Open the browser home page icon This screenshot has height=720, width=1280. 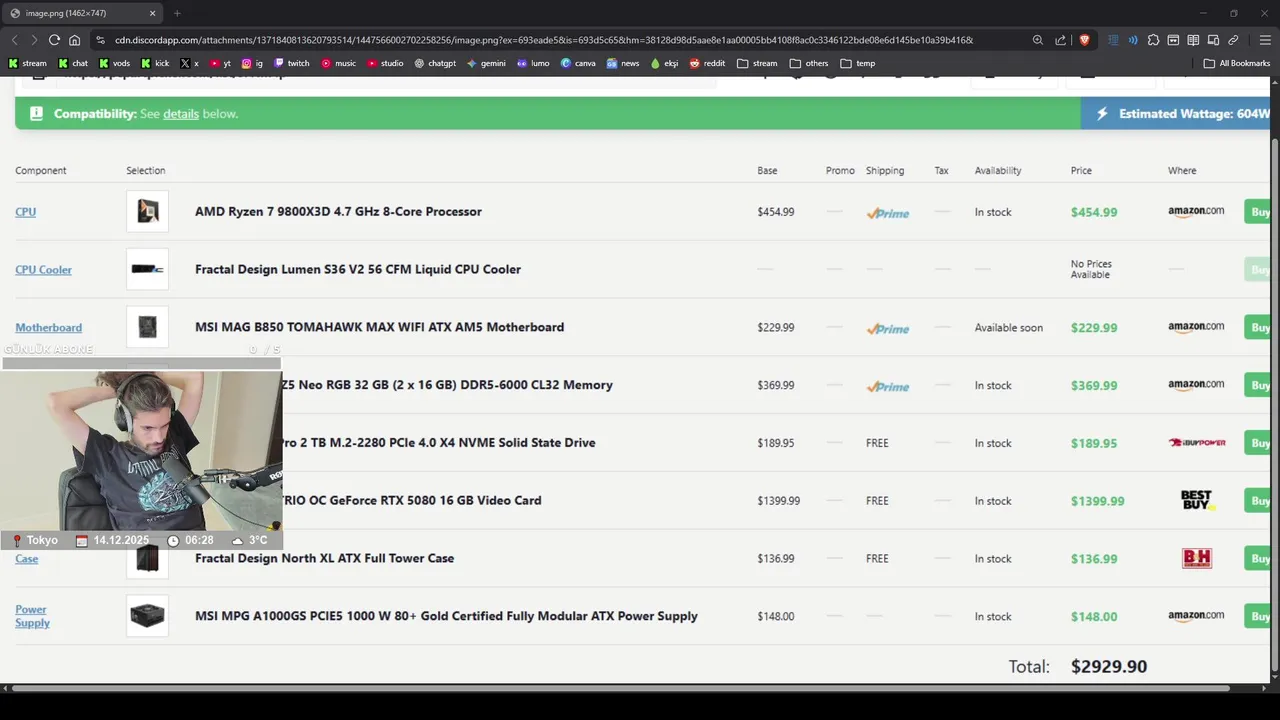tap(74, 40)
